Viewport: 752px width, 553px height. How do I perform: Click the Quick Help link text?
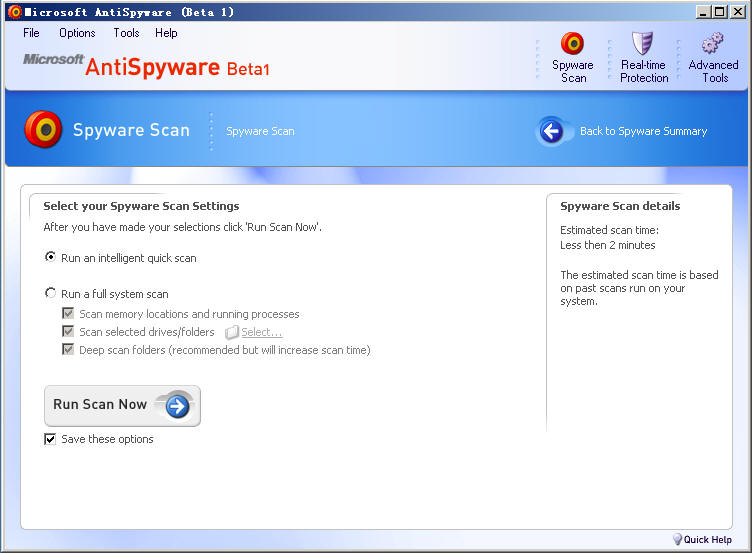[707, 540]
